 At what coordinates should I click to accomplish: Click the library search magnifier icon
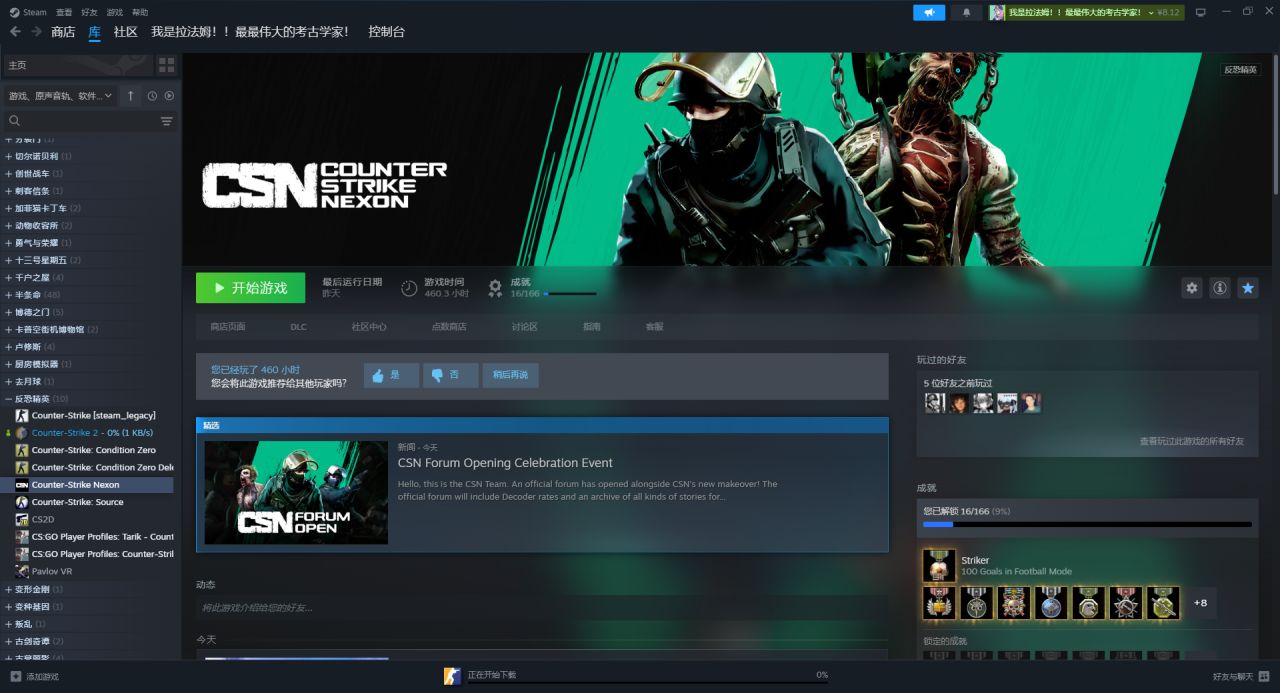pos(14,121)
